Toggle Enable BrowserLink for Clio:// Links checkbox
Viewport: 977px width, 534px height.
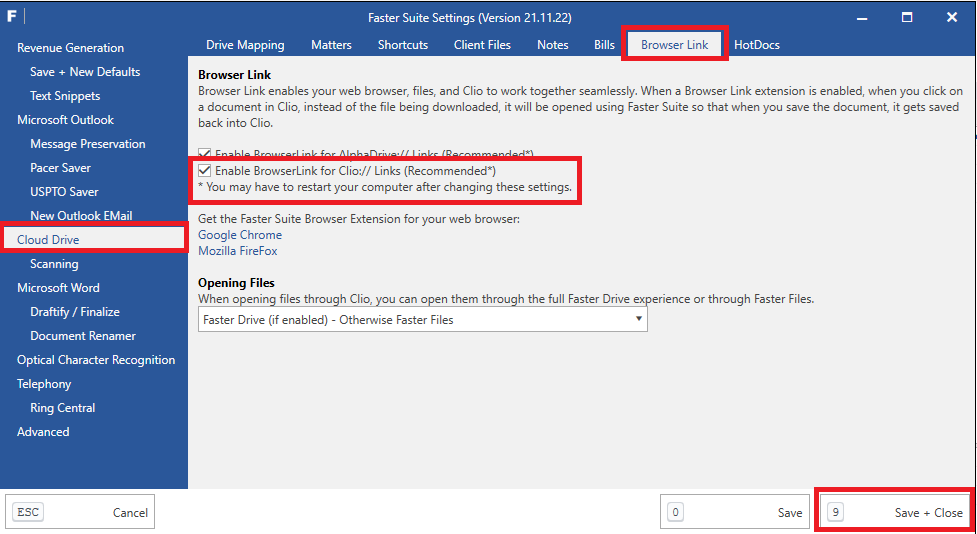(204, 170)
